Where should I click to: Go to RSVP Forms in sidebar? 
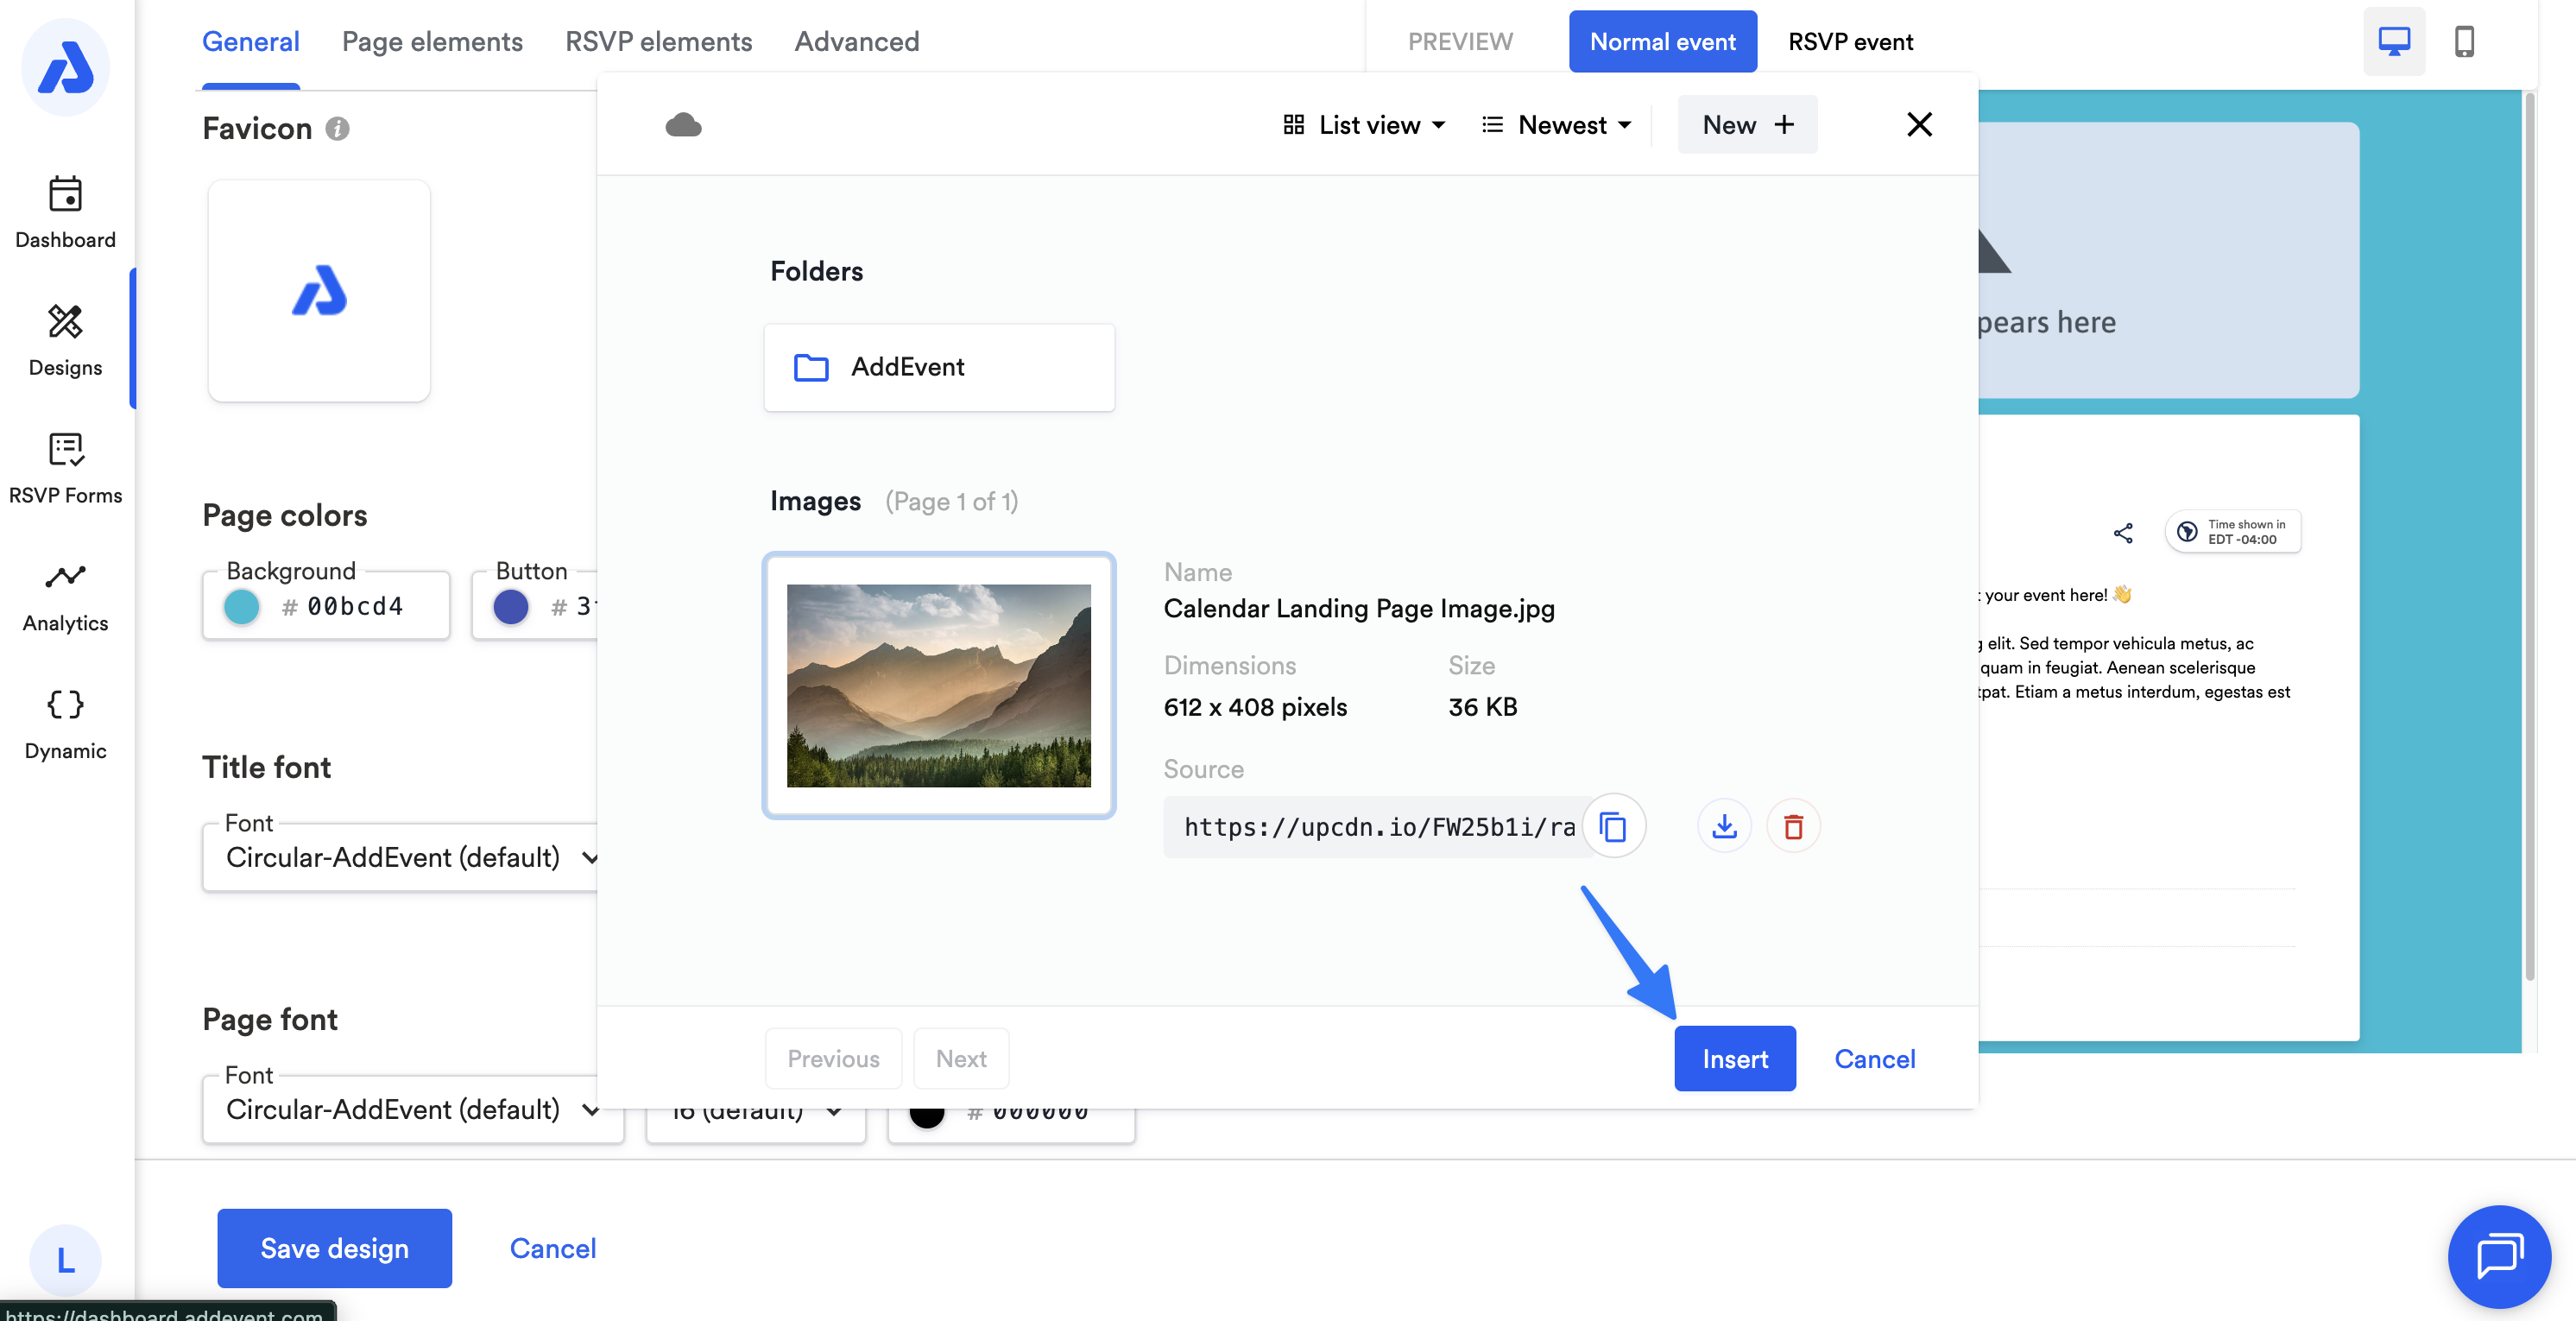pyautogui.click(x=65, y=468)
